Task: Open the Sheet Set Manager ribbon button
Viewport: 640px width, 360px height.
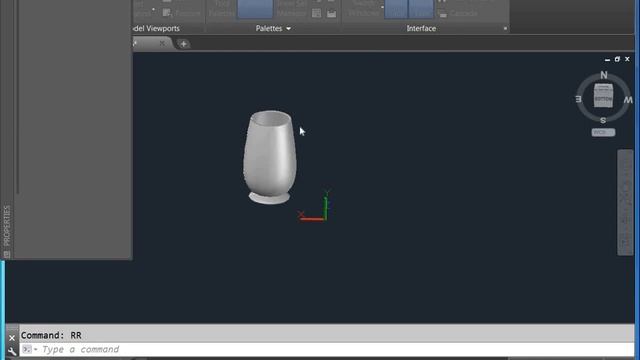Action: (x=291, y=9)
